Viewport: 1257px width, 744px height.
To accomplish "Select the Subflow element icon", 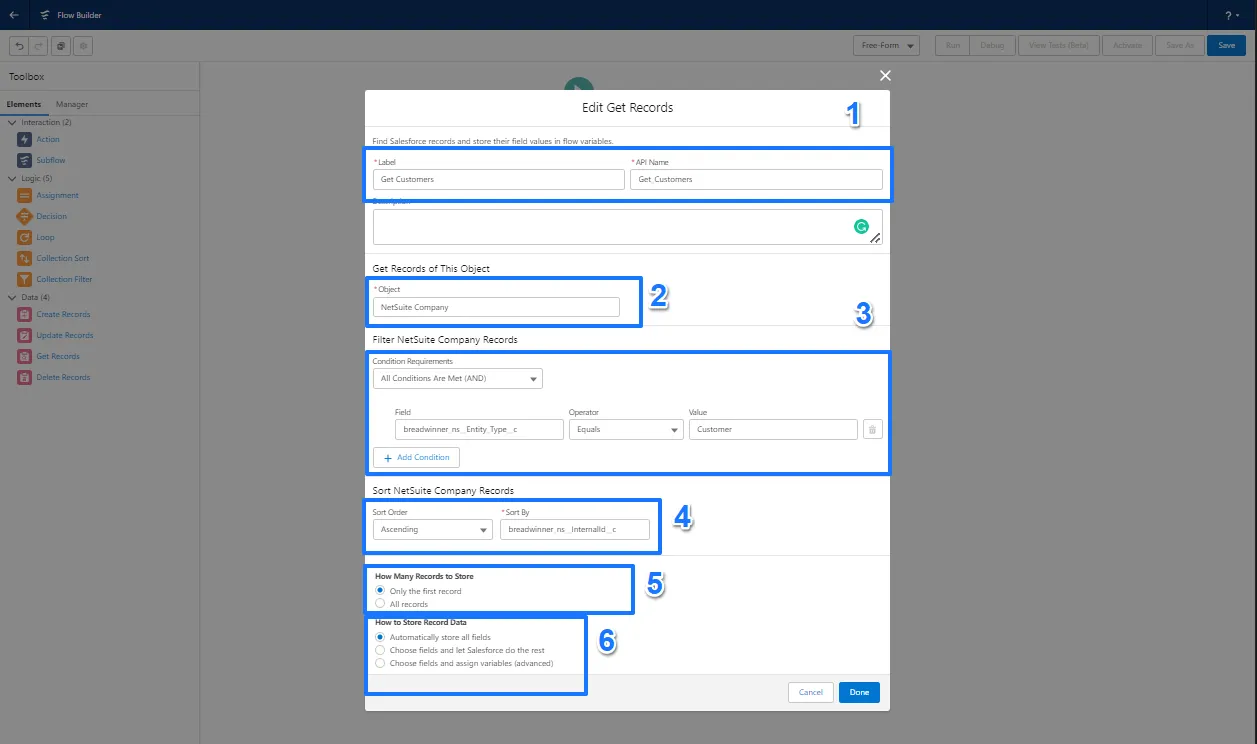I will pos(25,160).
